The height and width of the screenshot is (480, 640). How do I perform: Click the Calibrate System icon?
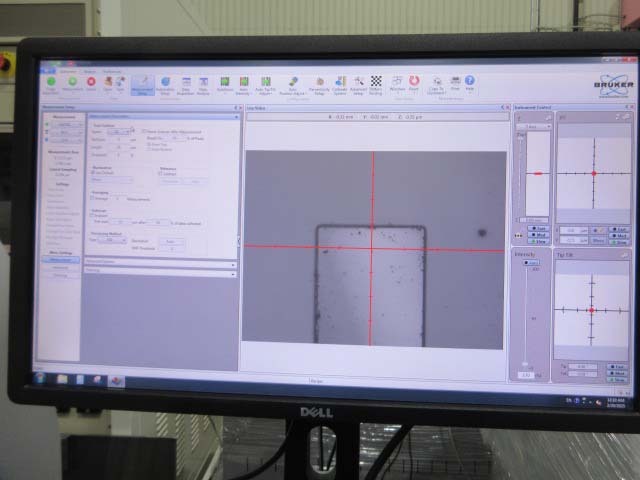[340, 86]
